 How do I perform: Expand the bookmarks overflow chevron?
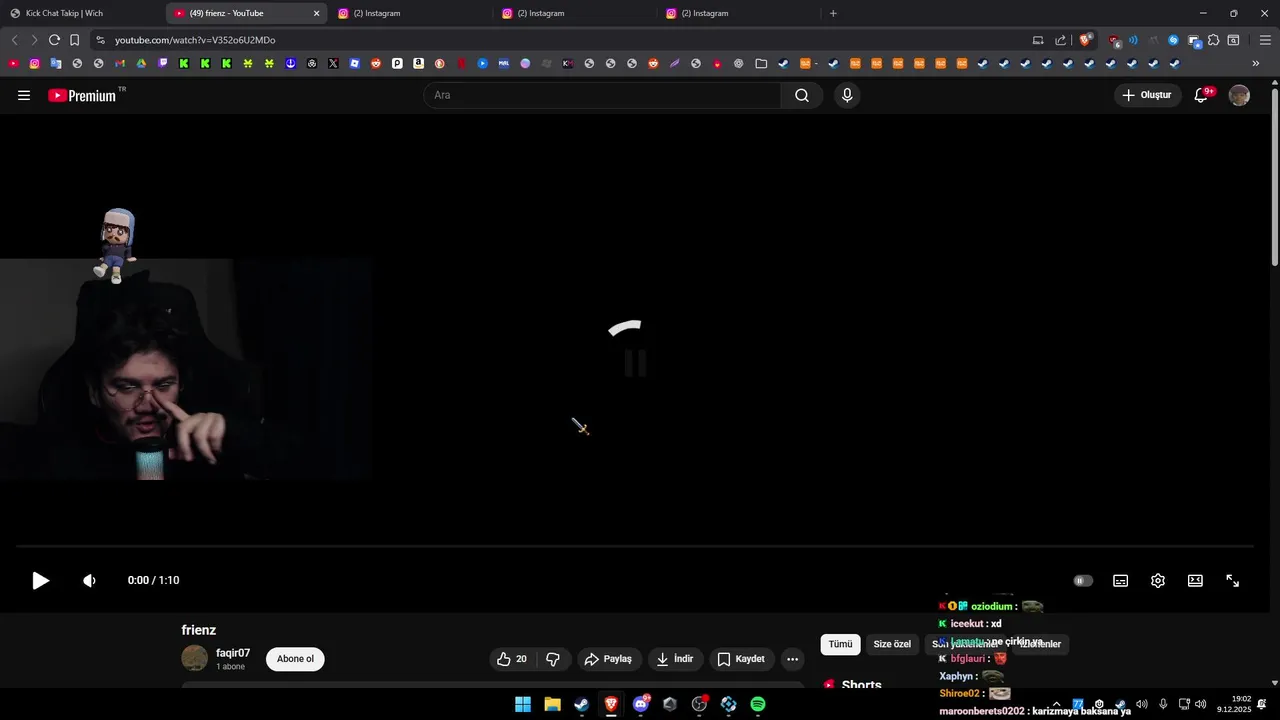pyautogui.click(x=1256, y=63)
